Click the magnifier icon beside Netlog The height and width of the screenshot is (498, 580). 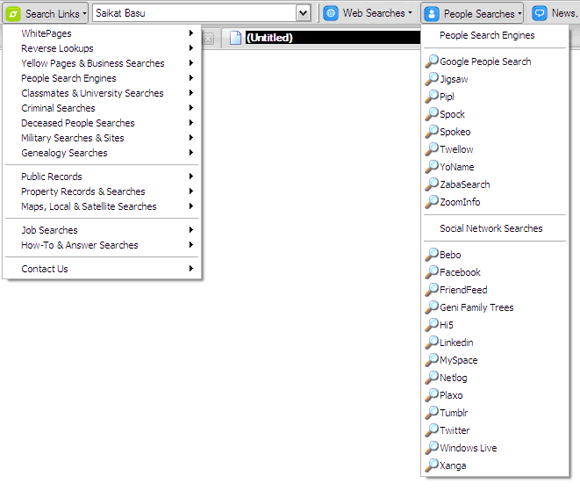[x=431, y=377]
